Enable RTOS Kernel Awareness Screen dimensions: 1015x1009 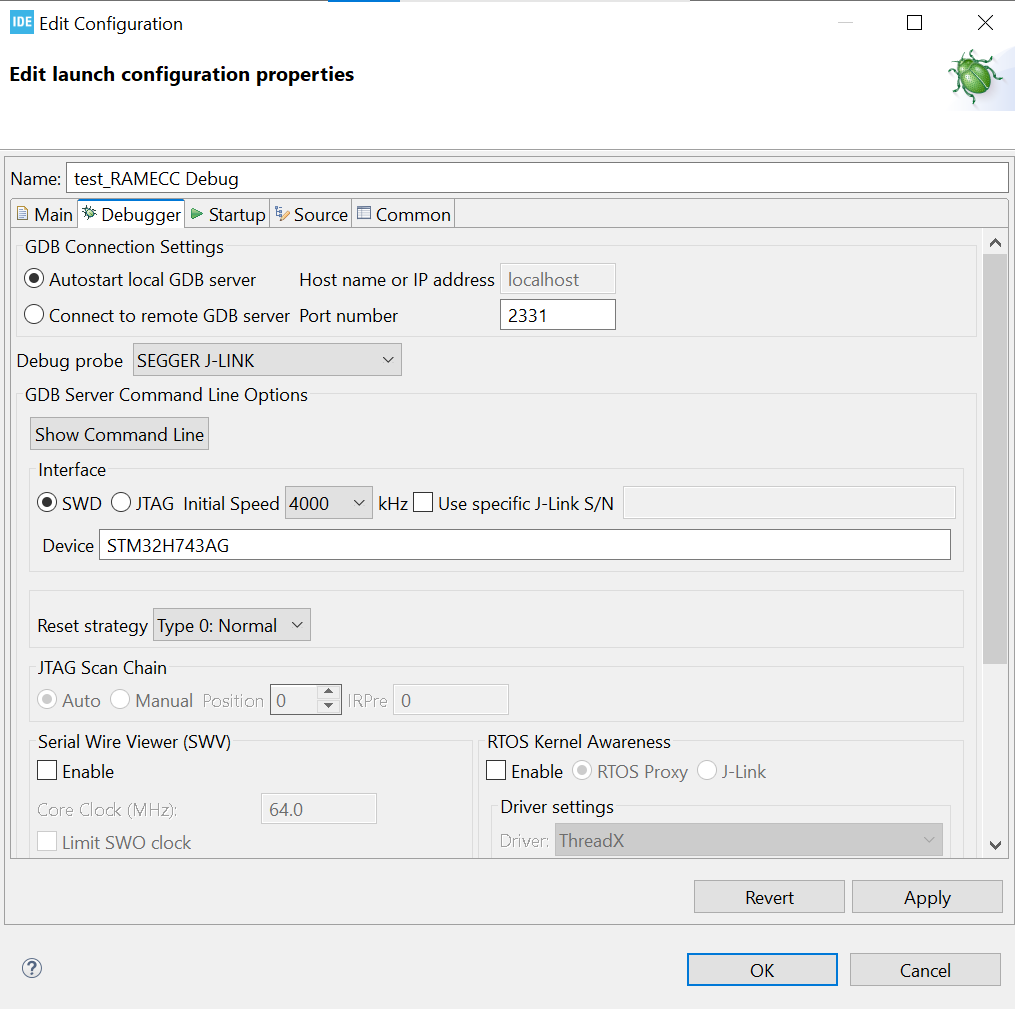pyautogui.click(x=495, y=771)
